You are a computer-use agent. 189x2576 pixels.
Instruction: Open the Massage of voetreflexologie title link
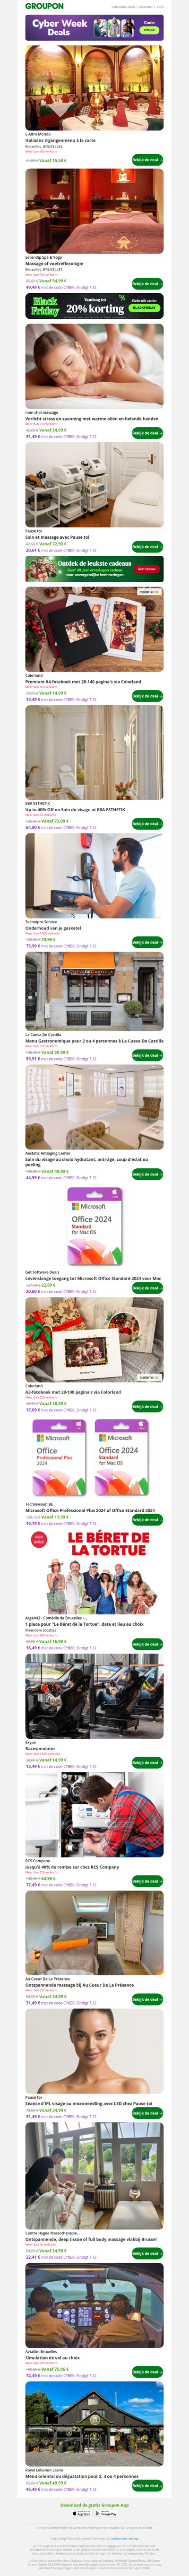pos(54,264)
